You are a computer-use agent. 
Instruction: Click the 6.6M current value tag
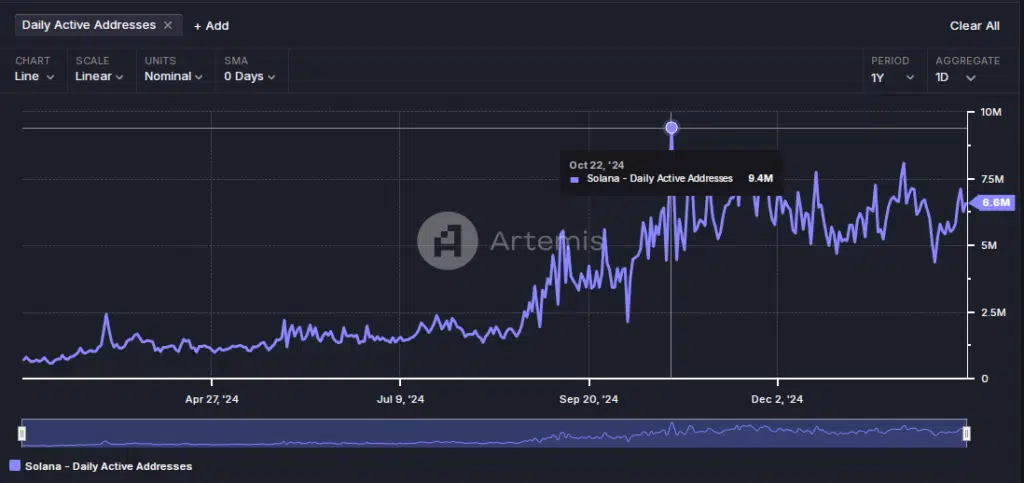tap(992, 203)
